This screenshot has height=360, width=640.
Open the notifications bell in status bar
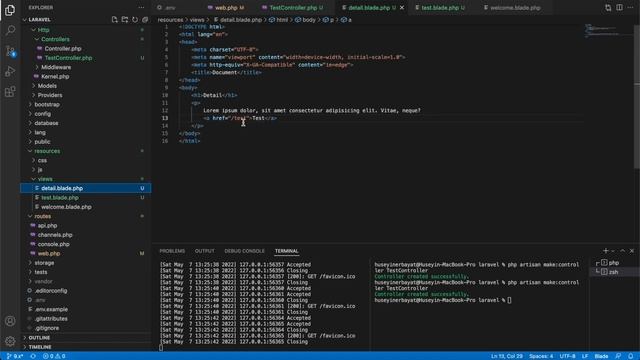[x=631, y=356]
